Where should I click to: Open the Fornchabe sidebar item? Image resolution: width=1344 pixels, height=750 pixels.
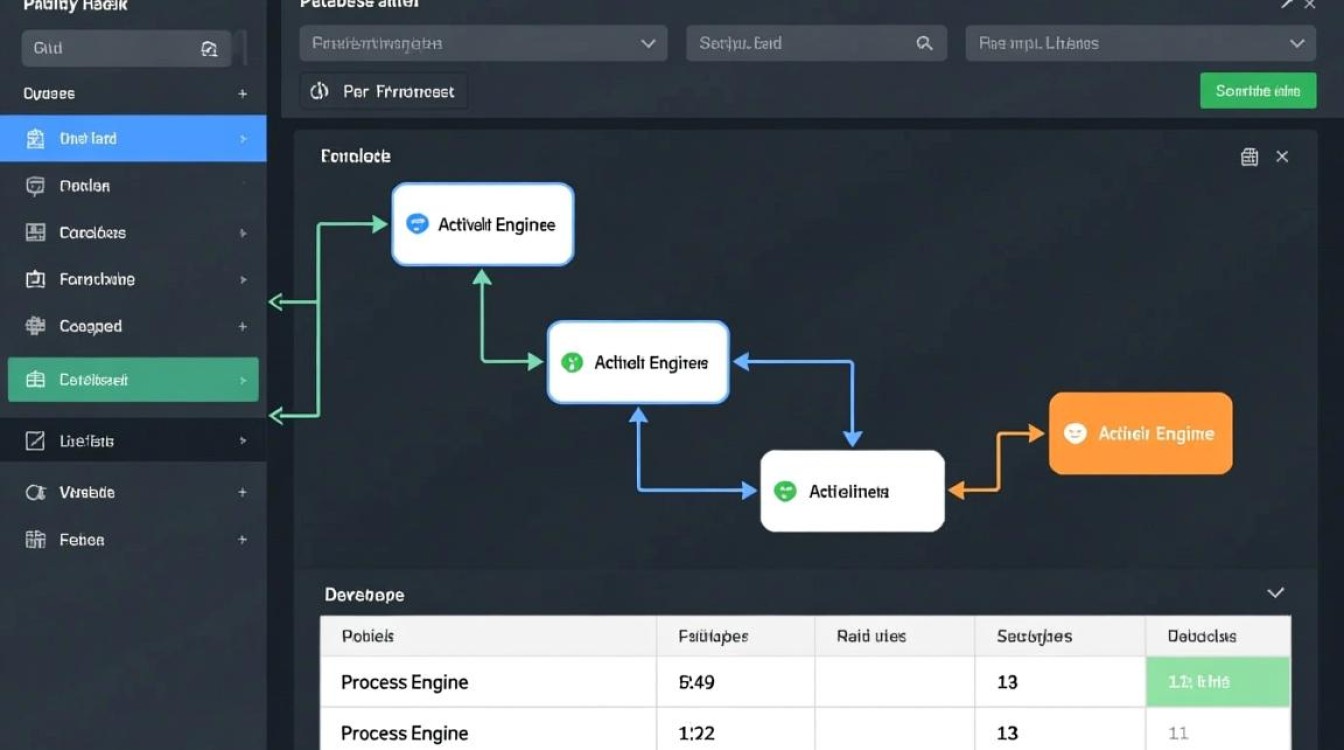point(97,280)
